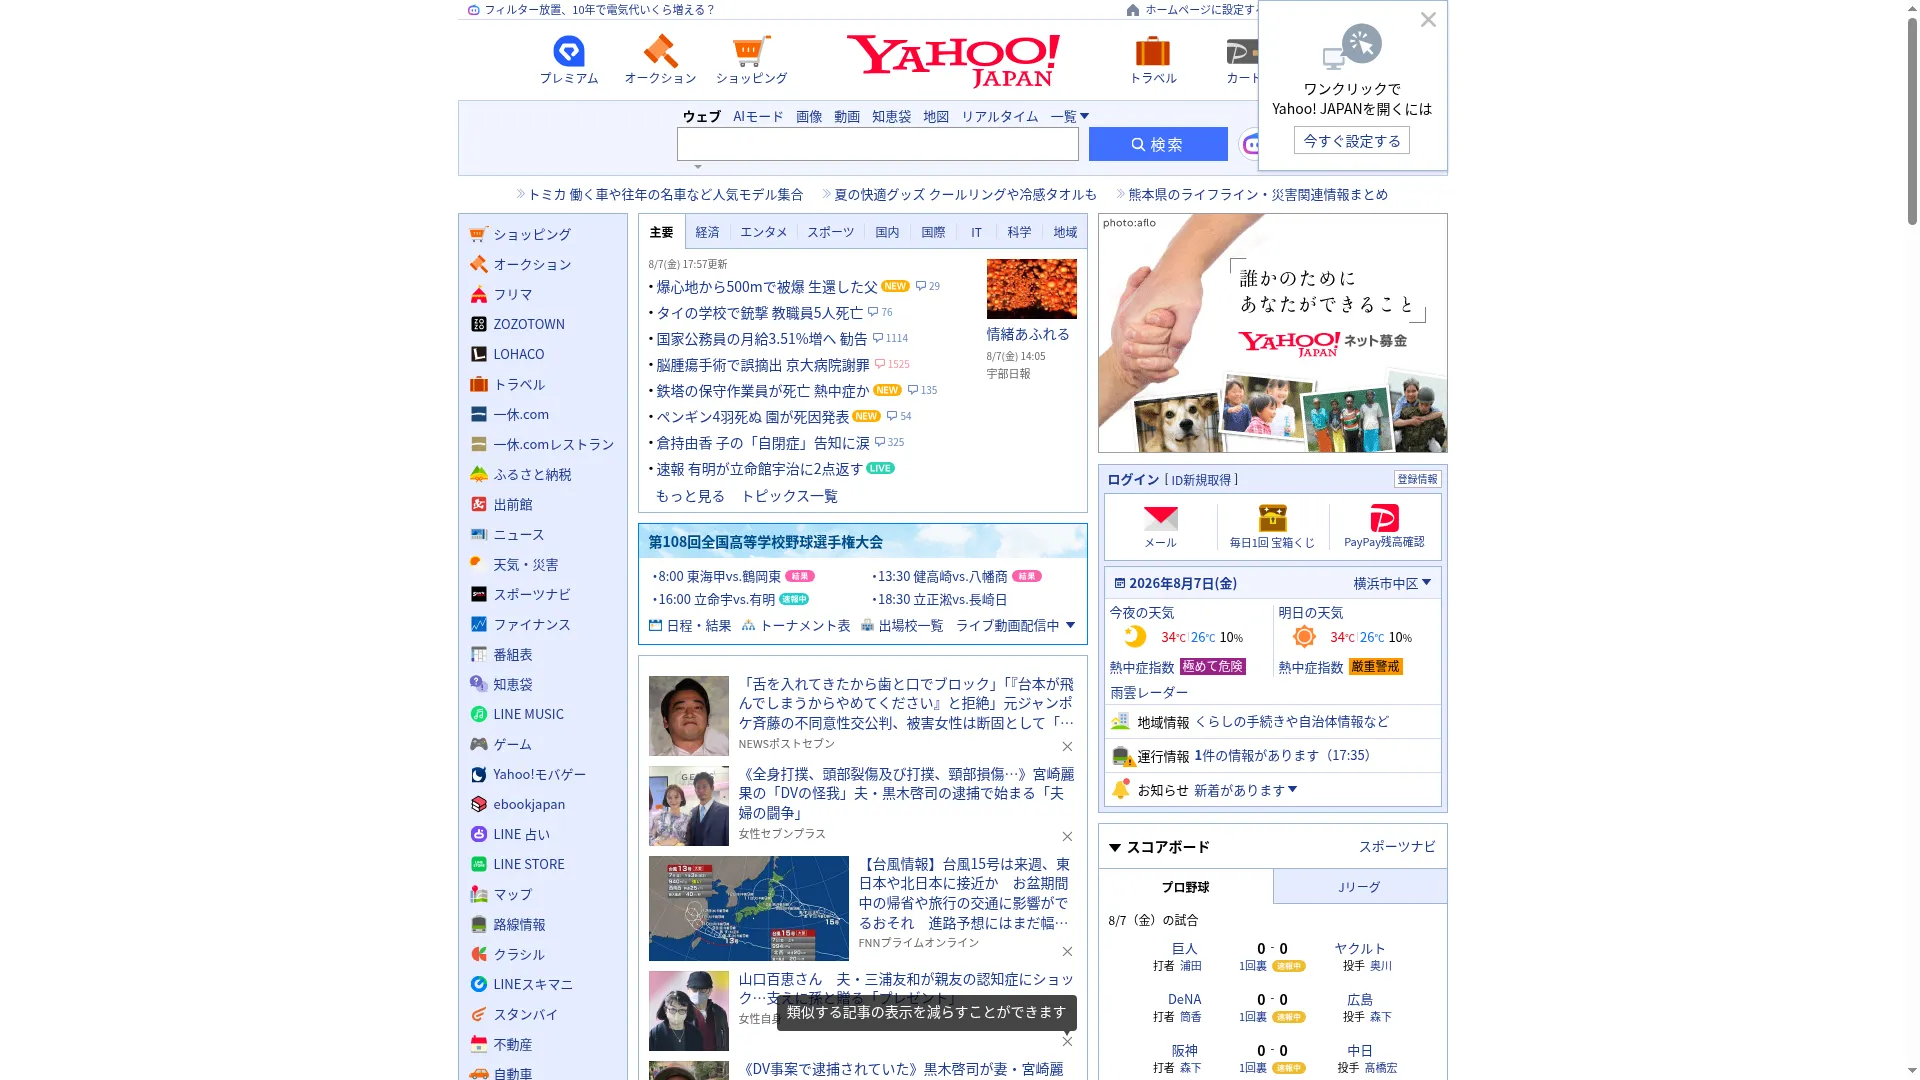Switch to the エンタメ news tab
Screen dimensions: 1920x1080
click(764, 232)
